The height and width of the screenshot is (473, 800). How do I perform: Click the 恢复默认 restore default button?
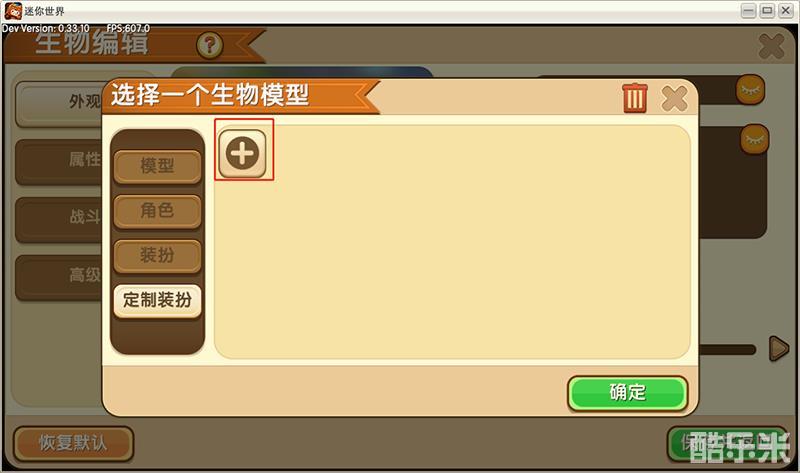(x=73, y=443)
